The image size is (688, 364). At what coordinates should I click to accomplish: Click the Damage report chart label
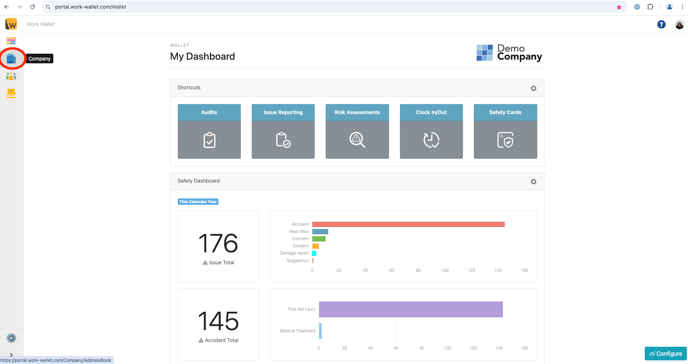pos(294,253)
